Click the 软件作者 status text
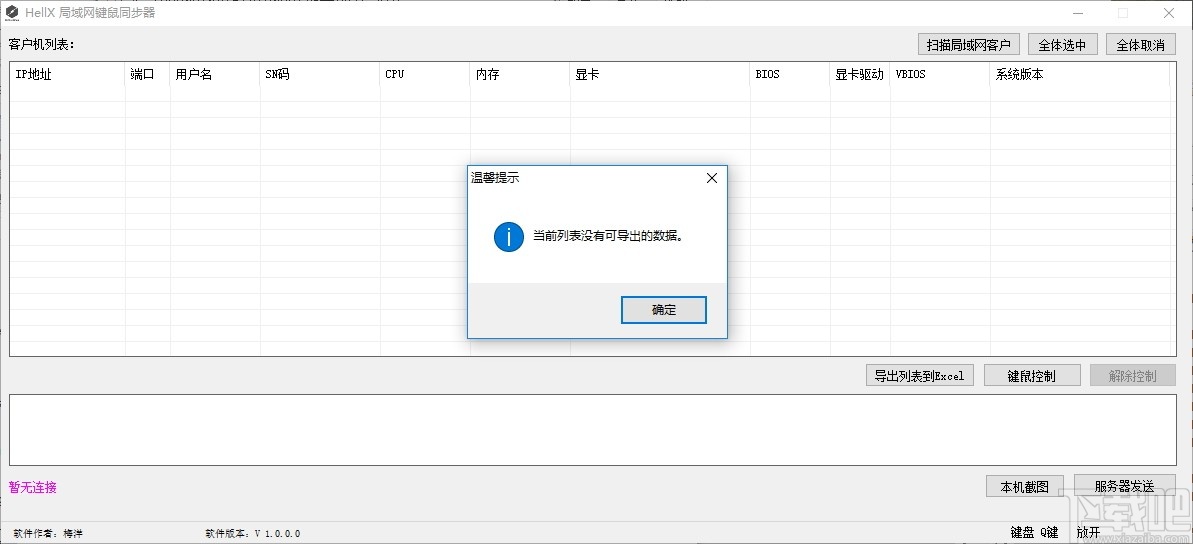 click(48, 533)
